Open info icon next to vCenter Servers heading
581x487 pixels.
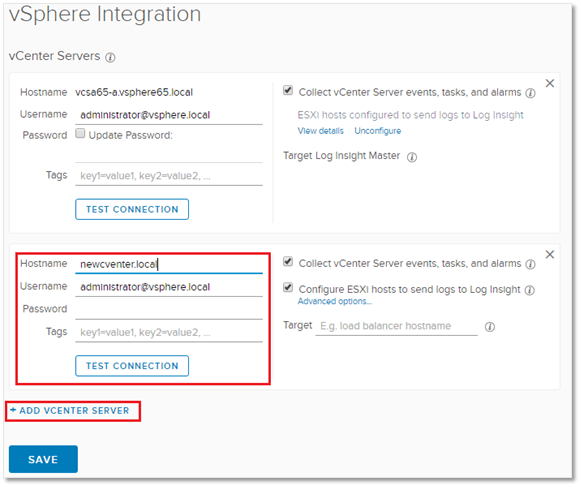(x=110, y=57)
